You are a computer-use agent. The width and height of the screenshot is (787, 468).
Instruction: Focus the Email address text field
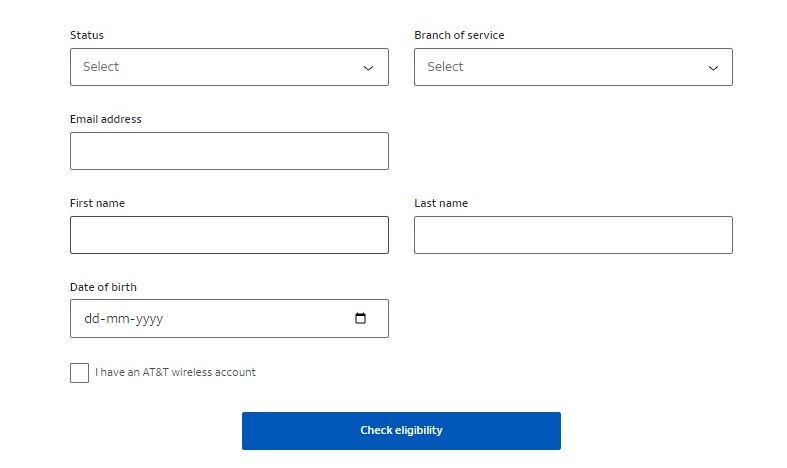click(229, 151)
